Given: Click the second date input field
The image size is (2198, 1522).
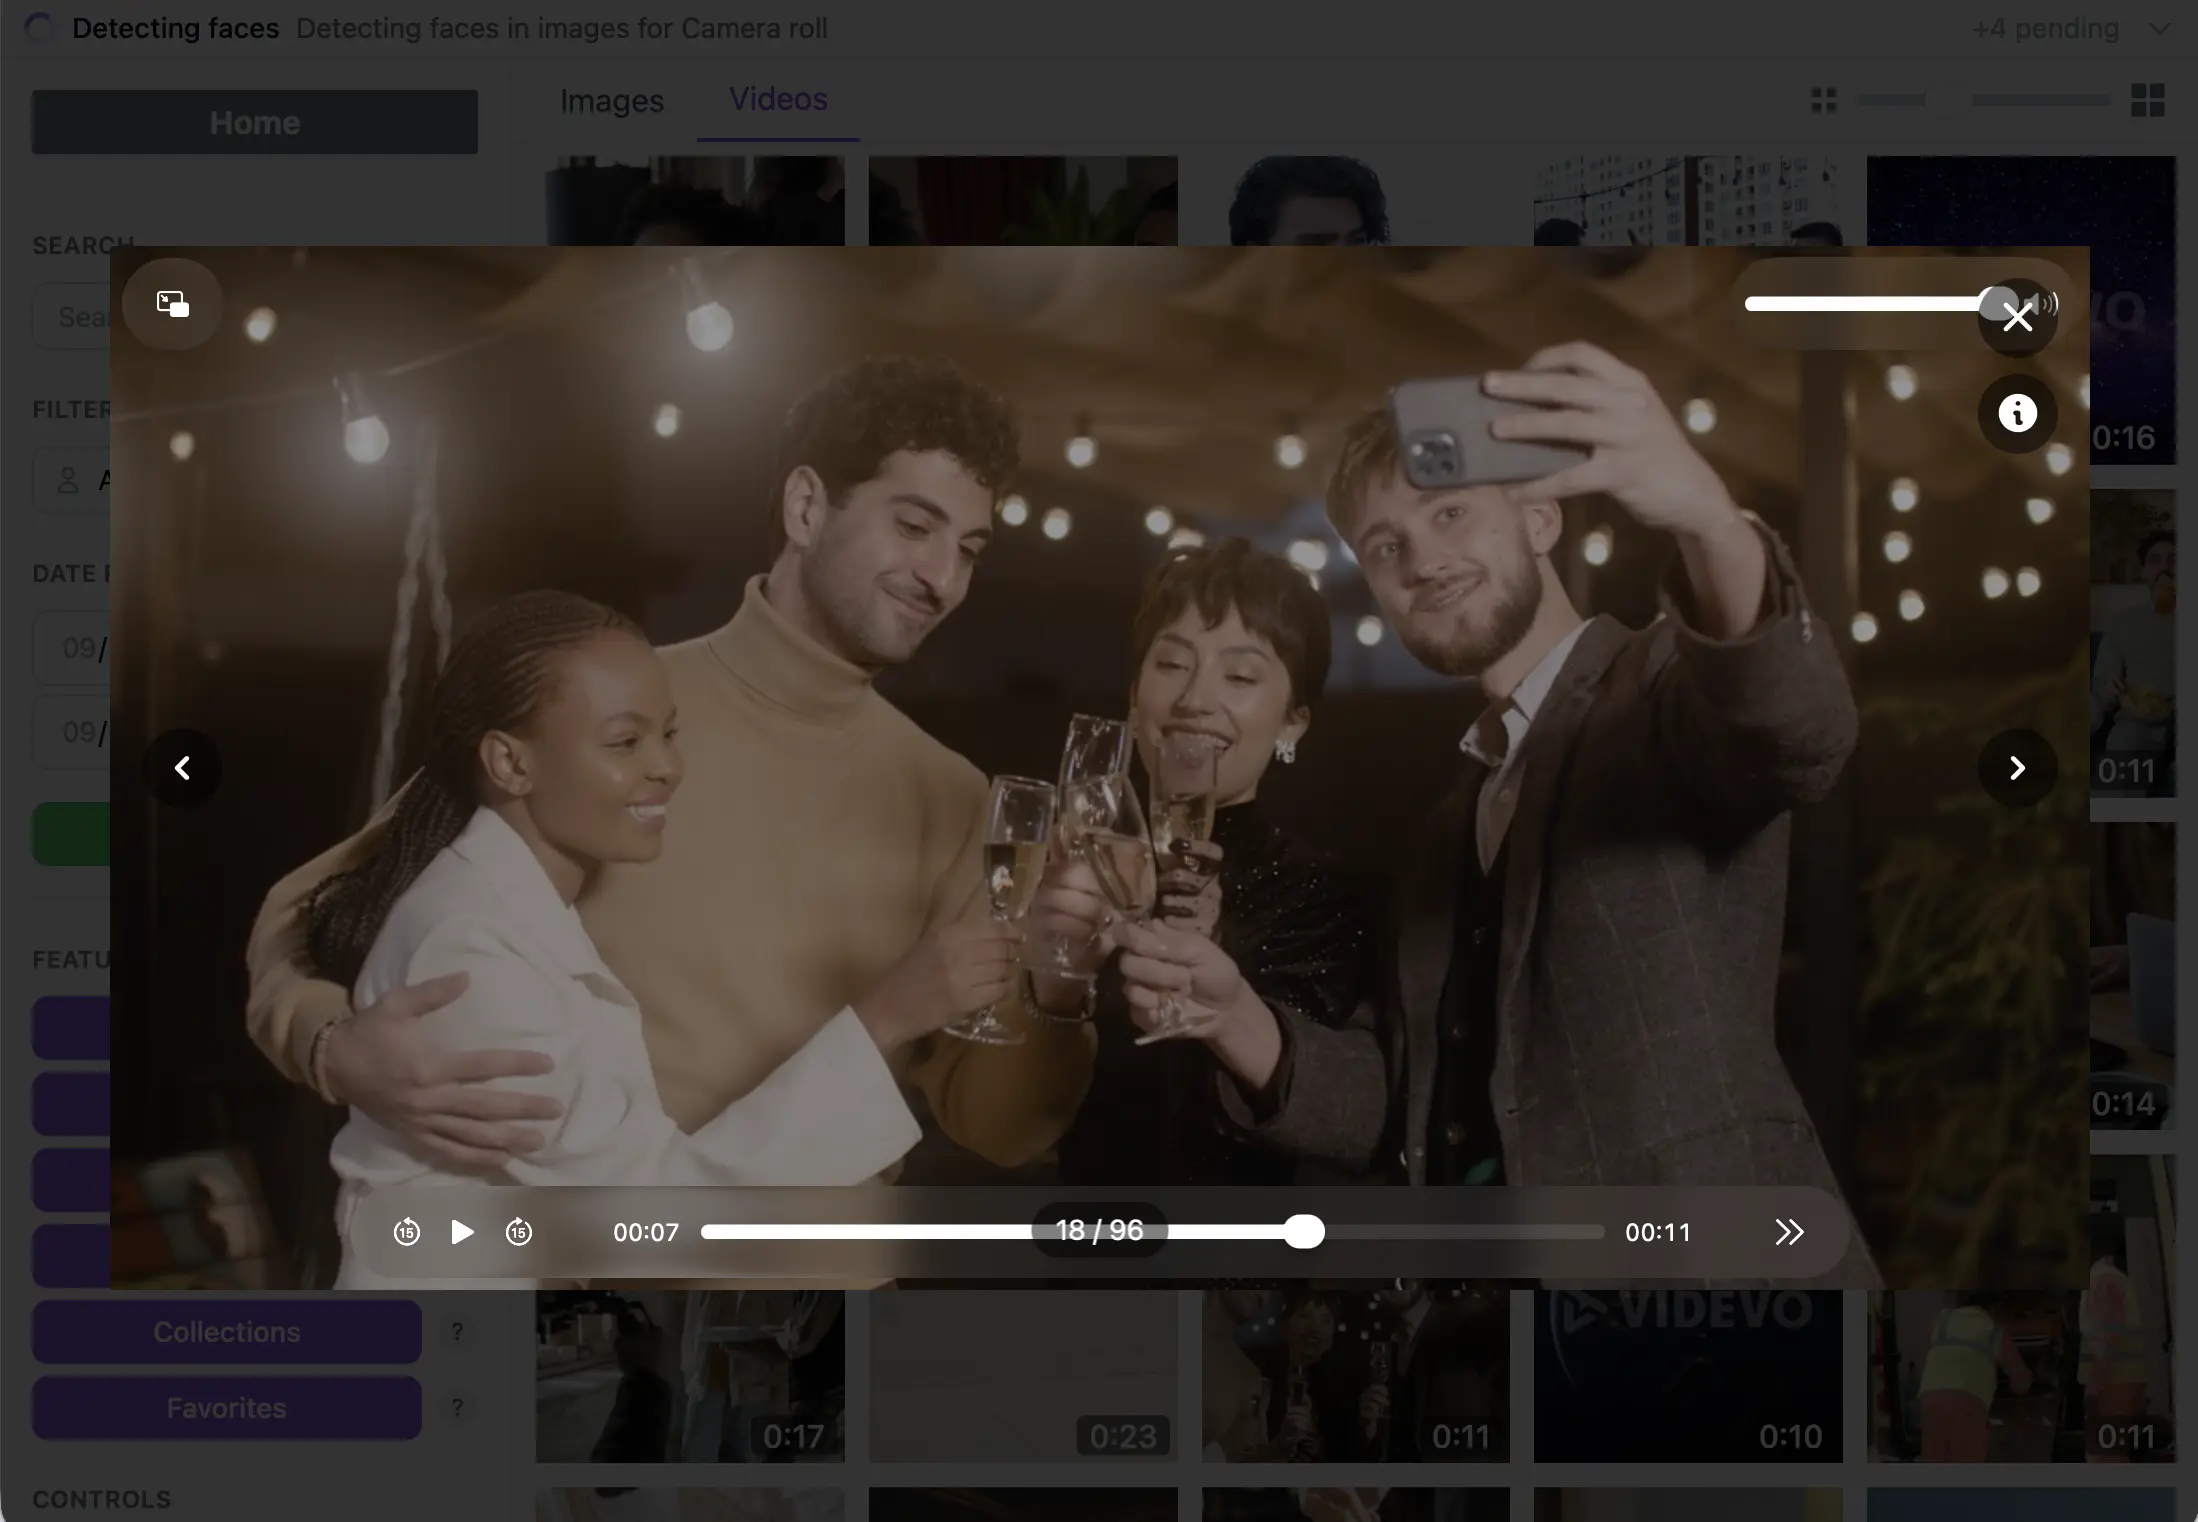Looking at the screenshot, I should click(x=72, y=732).
